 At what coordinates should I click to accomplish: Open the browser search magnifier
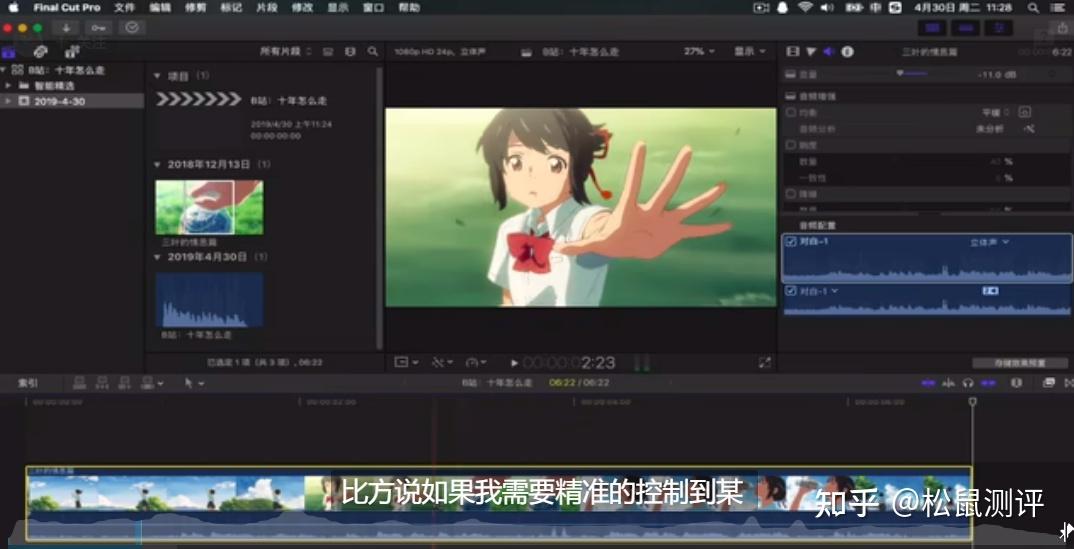(x=372, y=51)
